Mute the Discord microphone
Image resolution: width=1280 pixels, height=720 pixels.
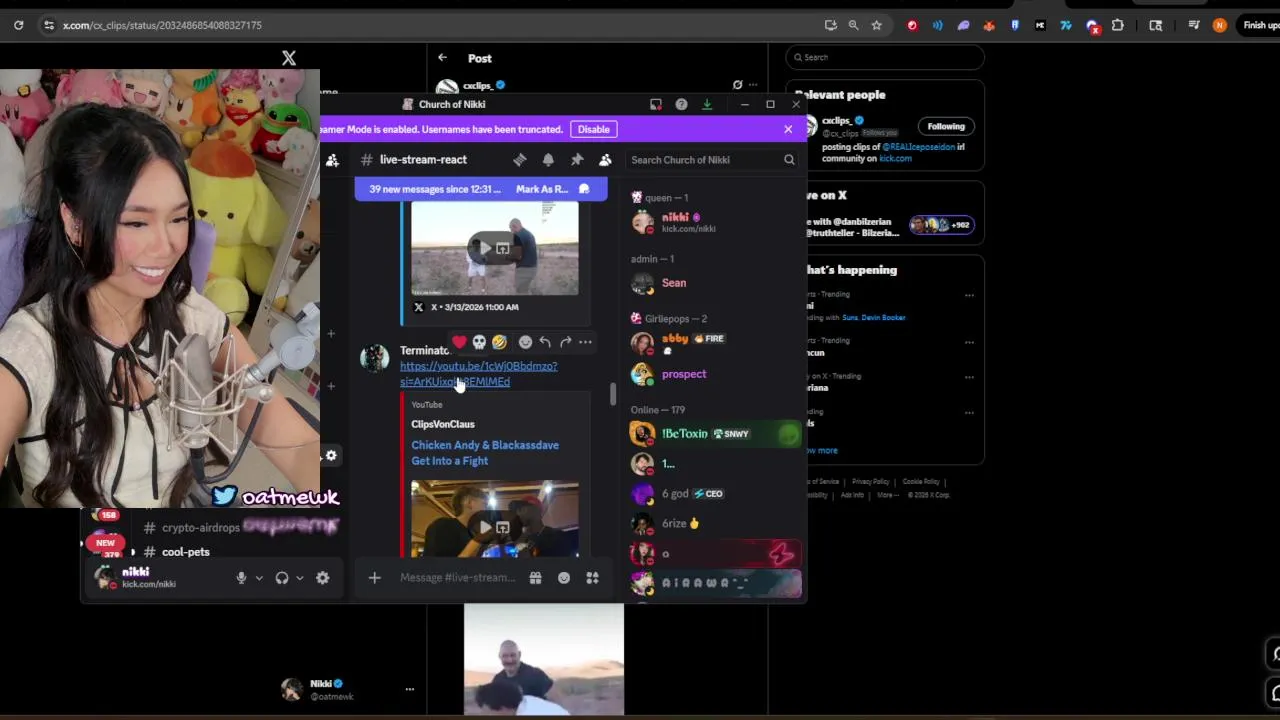pos(241,578)
